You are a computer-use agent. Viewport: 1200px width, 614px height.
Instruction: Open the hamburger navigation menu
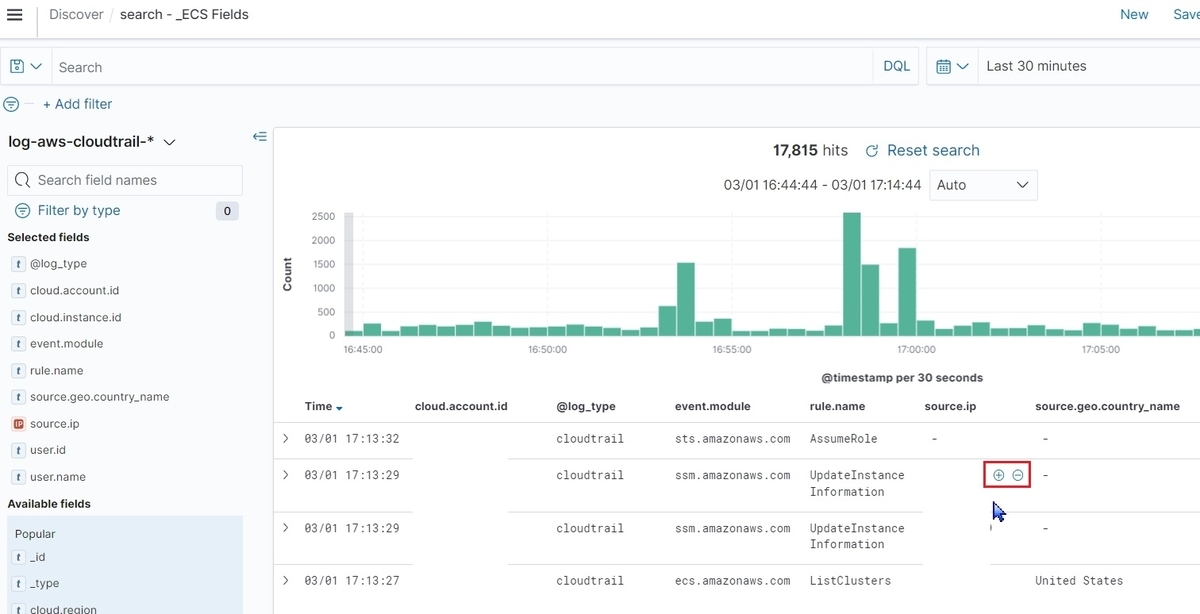click(x=14, y=14)
